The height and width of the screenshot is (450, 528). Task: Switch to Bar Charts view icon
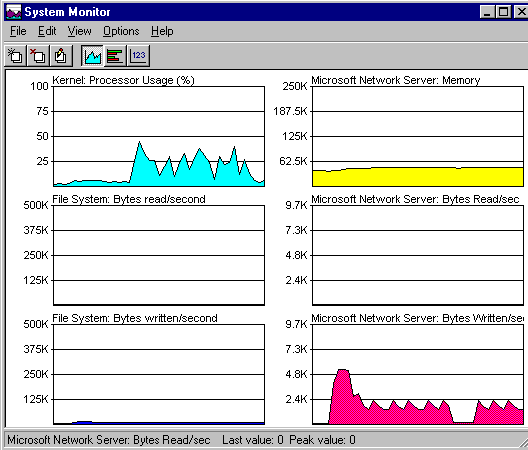[x=115, y=56]
